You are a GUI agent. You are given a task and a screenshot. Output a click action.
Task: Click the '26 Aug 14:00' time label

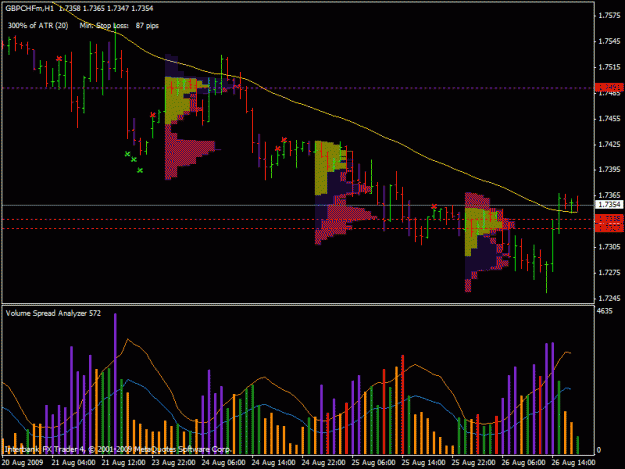(574, 463)
